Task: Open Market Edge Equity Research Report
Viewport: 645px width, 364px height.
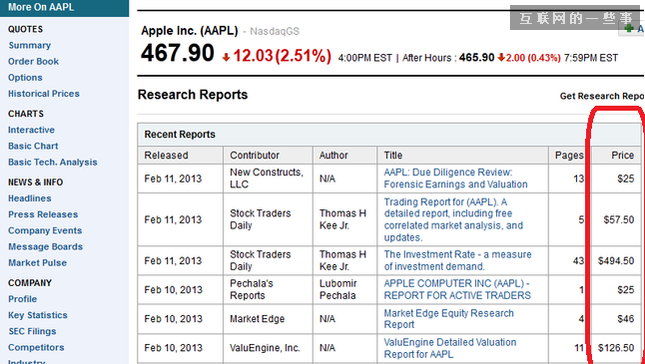Action: (449, 318)
